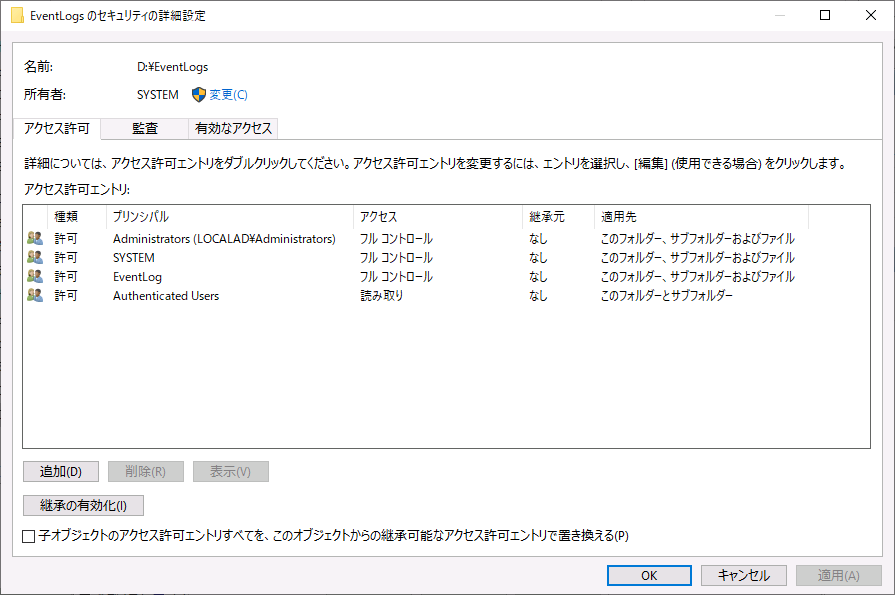The height and width of the screenshot is (595, 895).
Task: Close the security settings dialog
Action: click(x=870, y=15)
